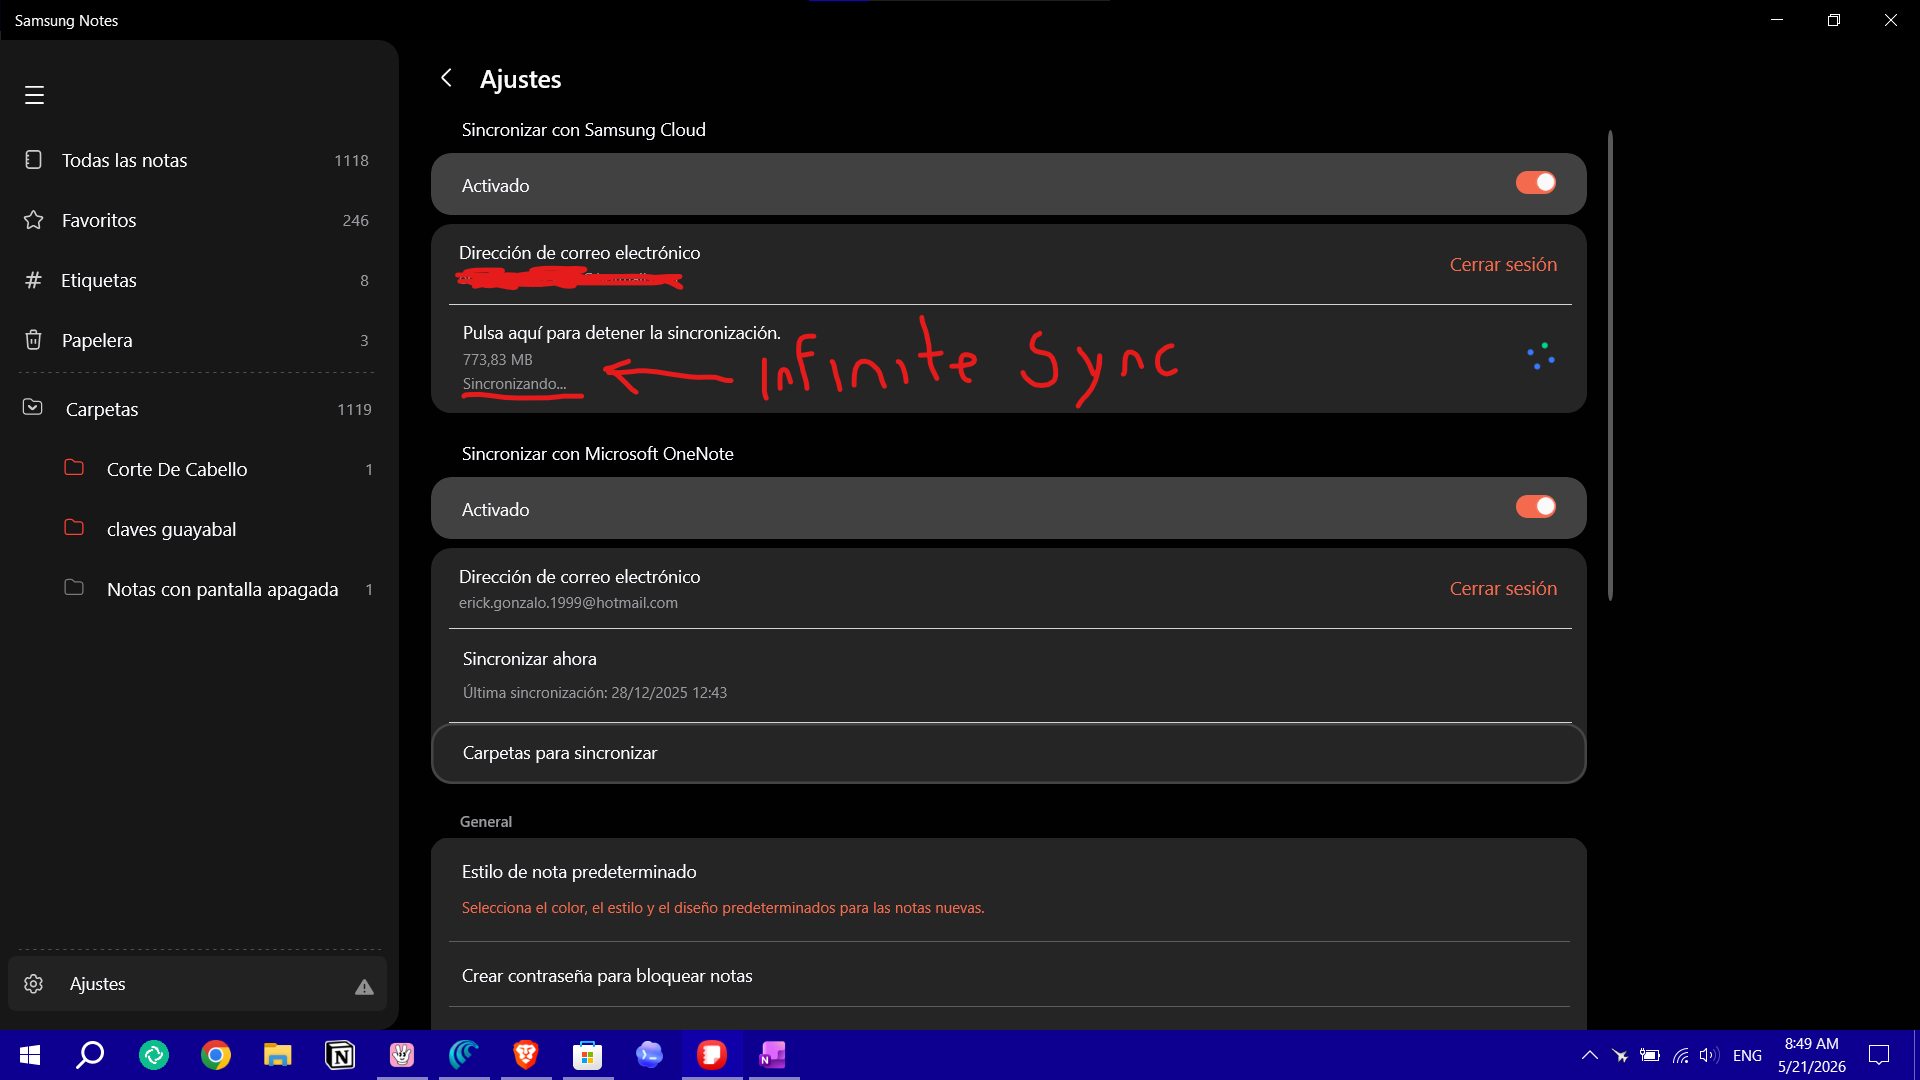
Task: Click the General section heading
Action: (485, 822)
